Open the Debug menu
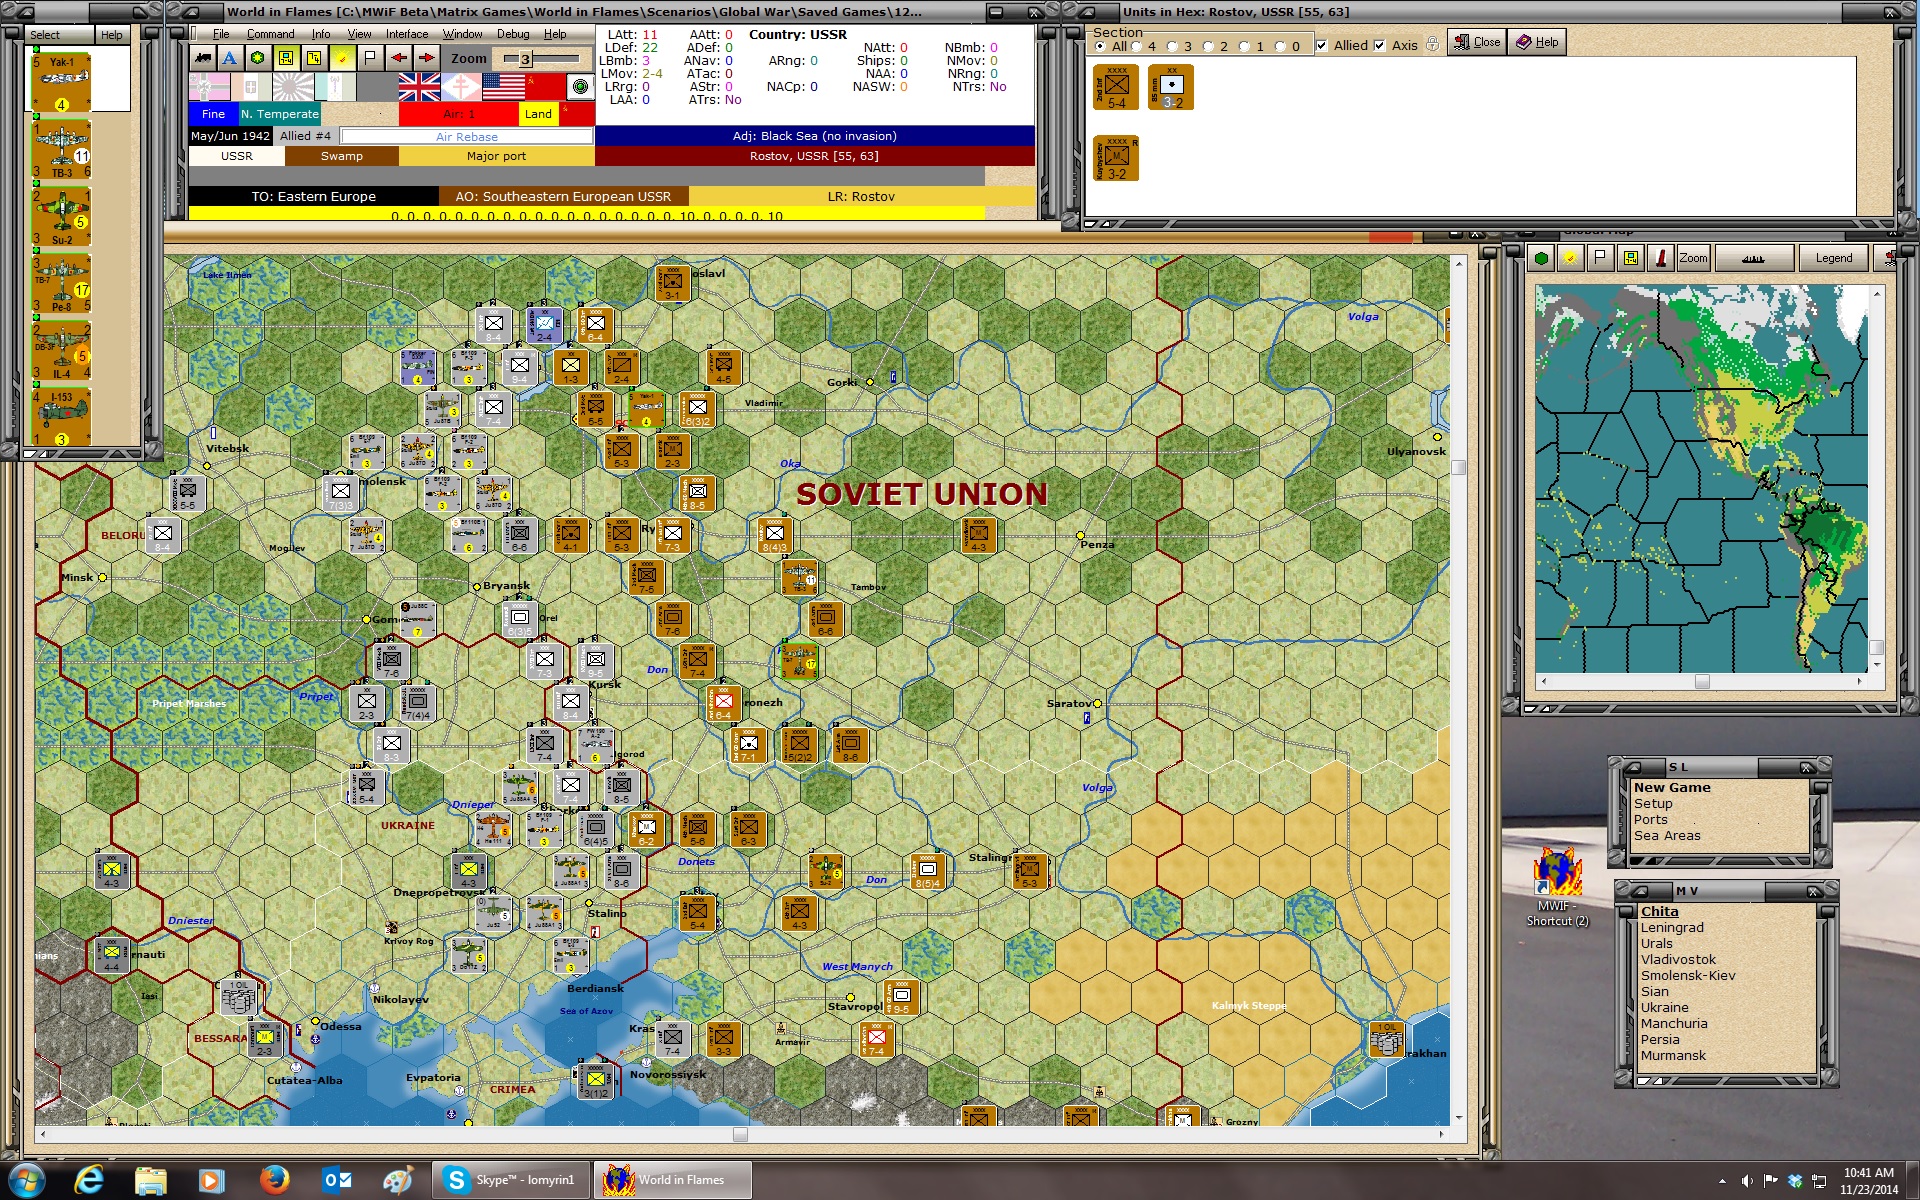The width and height of the screenshot is (1920, 1200). 513,34
